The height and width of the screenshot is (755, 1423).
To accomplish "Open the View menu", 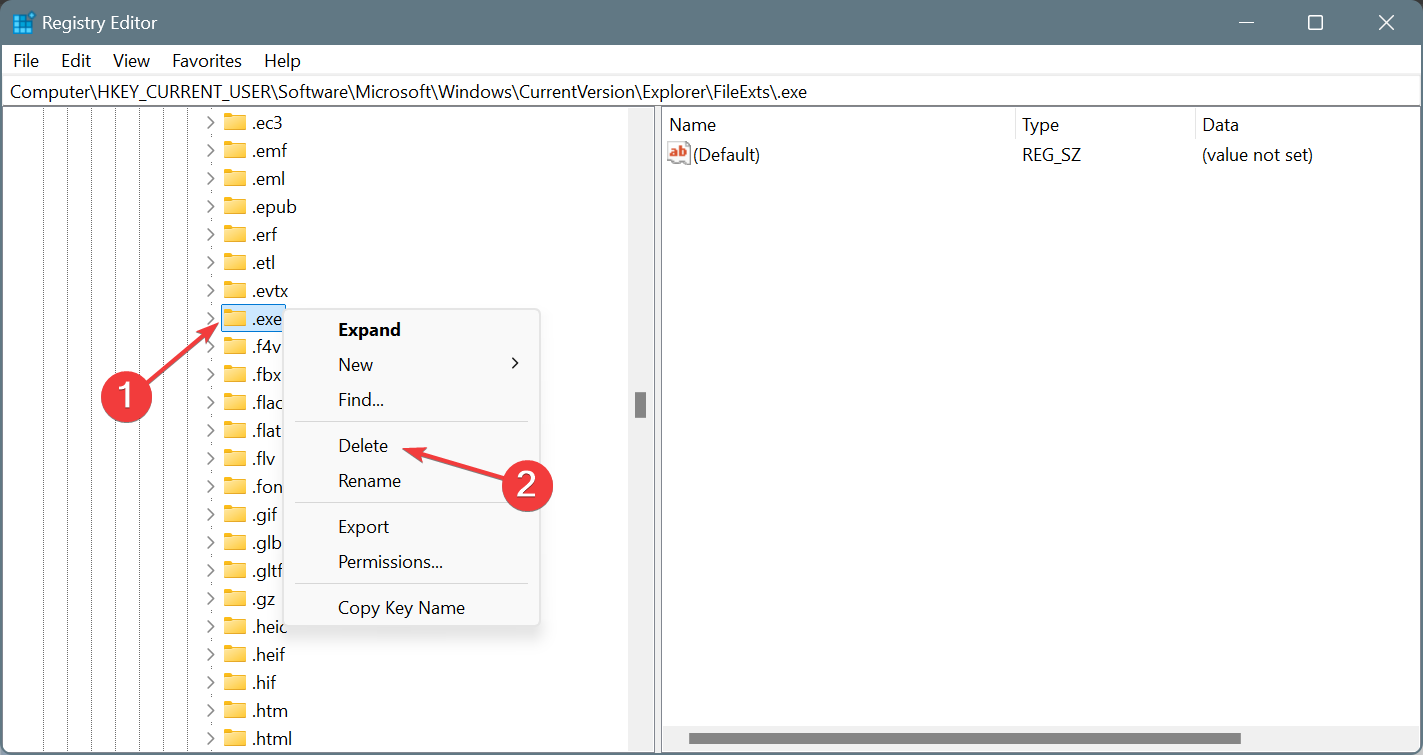I will pyautogui.click(x=131, y=61).
